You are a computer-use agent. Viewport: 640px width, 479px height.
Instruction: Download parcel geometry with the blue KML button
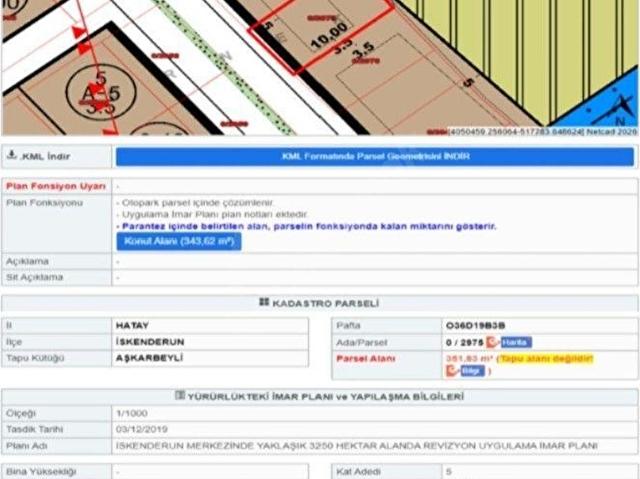click(375, 157)
